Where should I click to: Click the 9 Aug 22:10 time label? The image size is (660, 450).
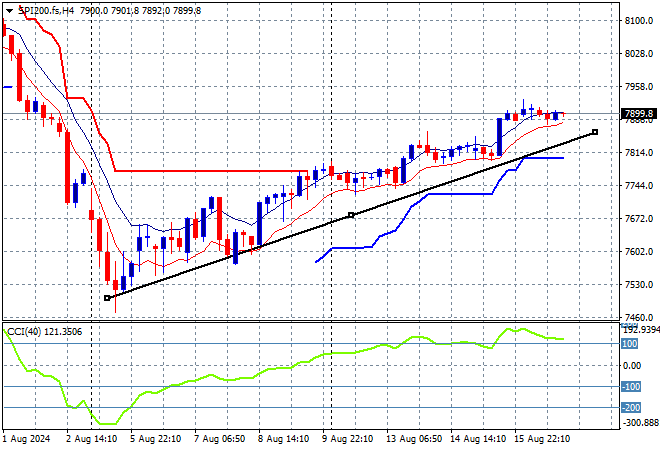(x=348, y=439)
